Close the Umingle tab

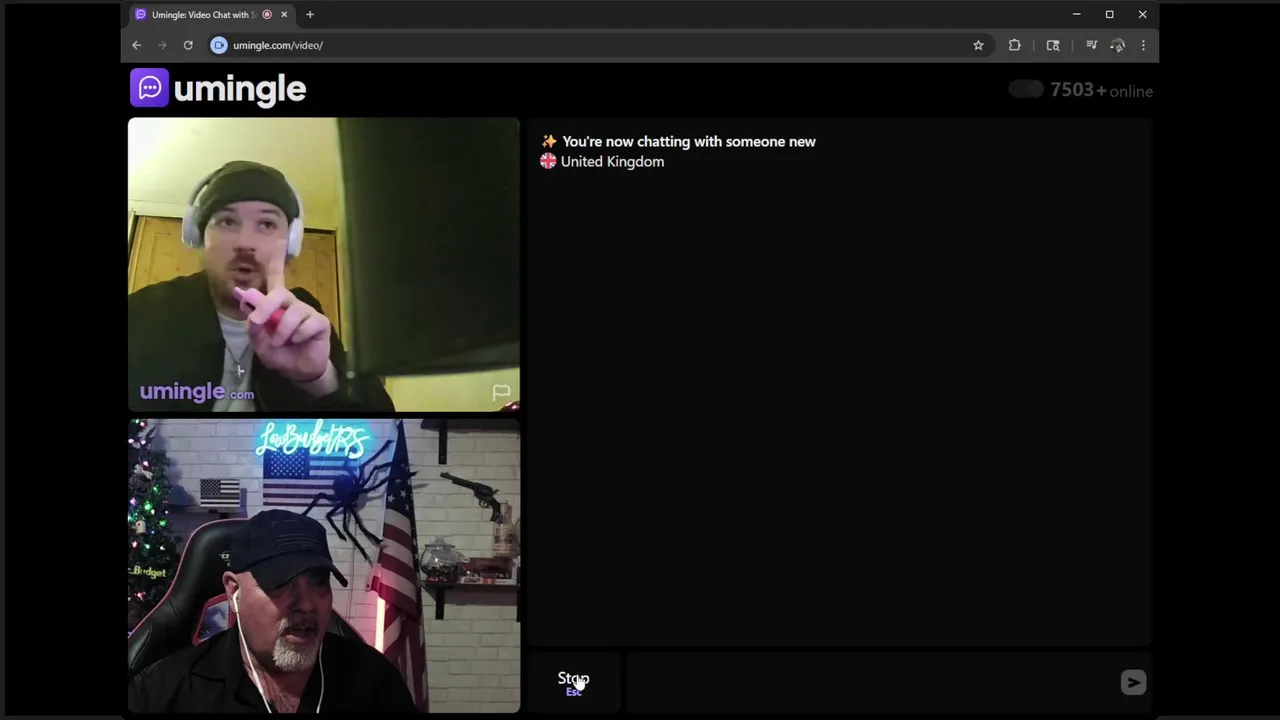point(284,15)
